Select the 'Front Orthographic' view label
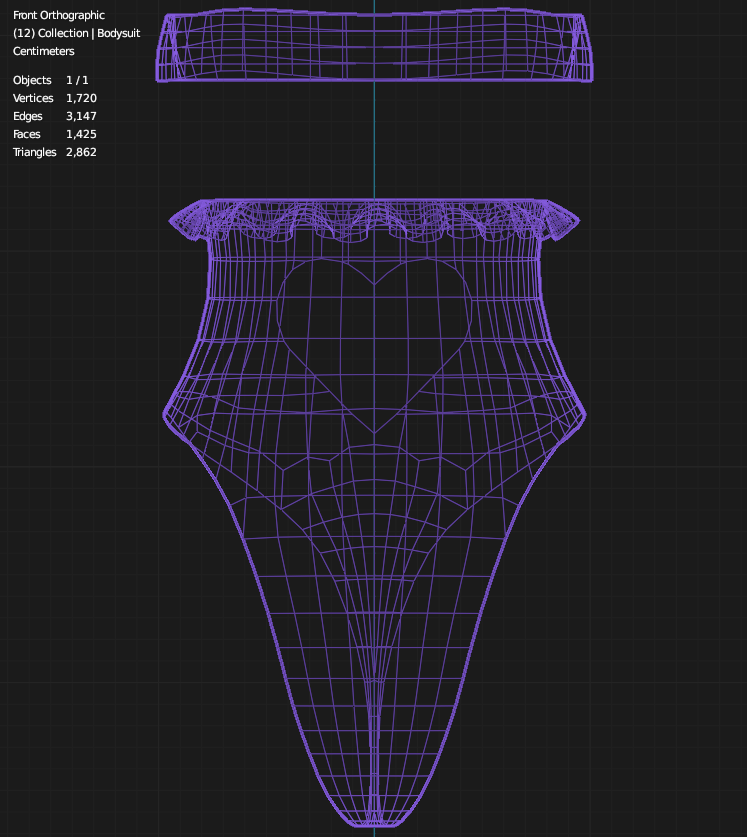747x837 pixels. pos(59,15)
